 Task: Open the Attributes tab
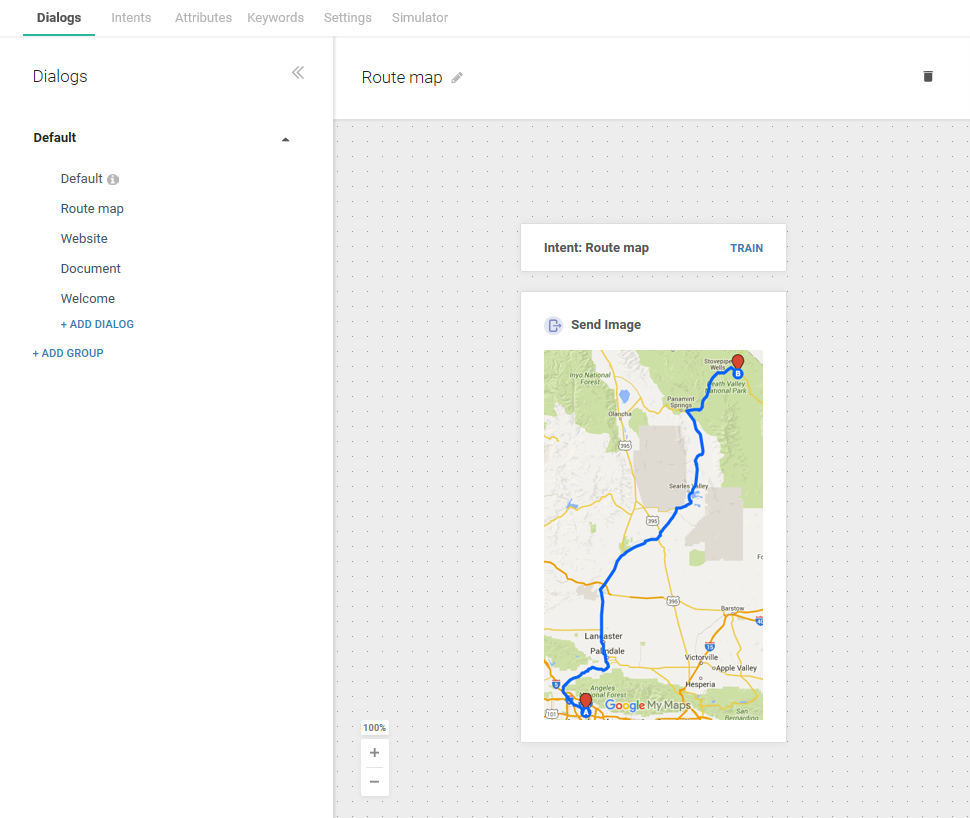coord(203,18)
